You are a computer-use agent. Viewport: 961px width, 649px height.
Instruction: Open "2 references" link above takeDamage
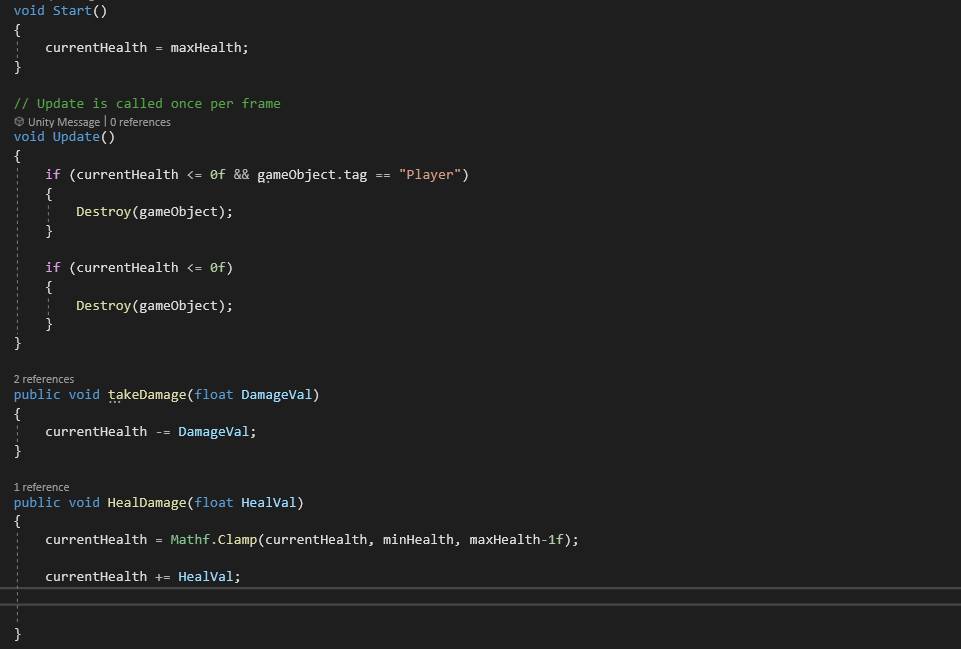click(x=44, y=379)
